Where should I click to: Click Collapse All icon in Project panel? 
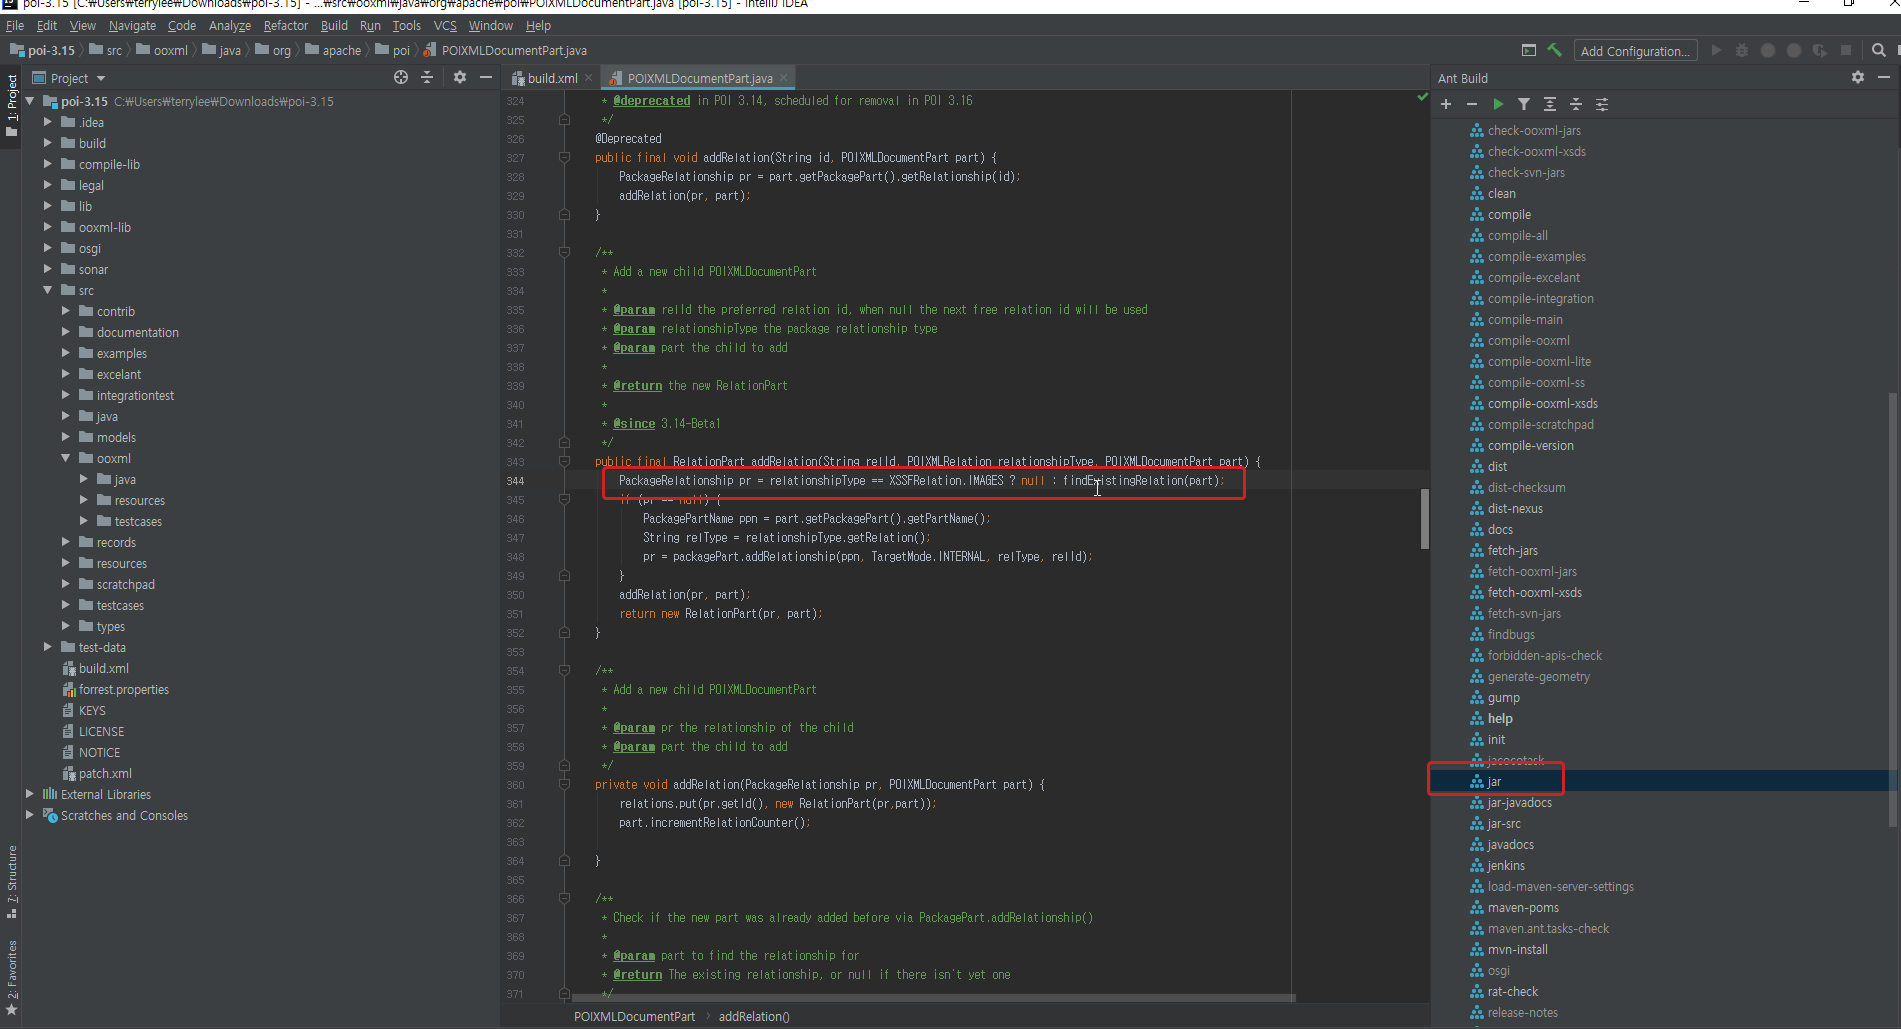(427, 77)
